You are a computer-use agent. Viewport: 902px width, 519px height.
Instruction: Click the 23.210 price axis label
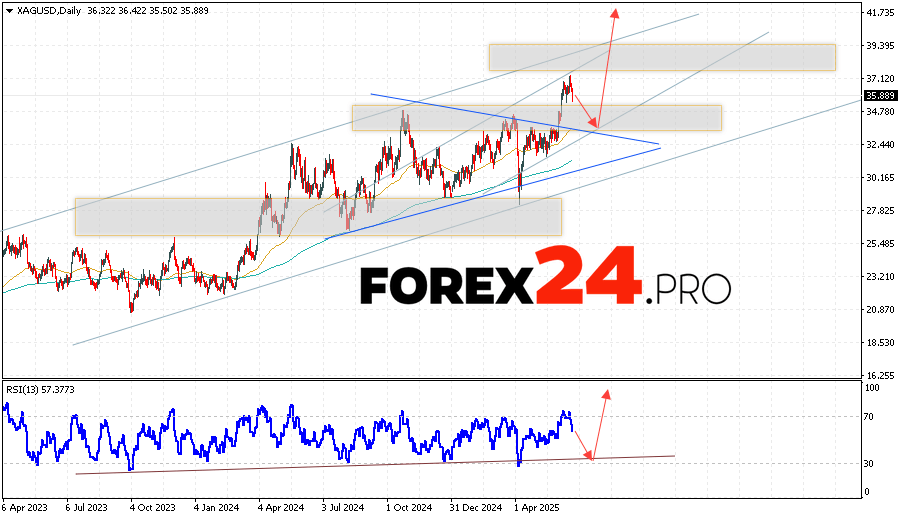(x=880, y=277)
